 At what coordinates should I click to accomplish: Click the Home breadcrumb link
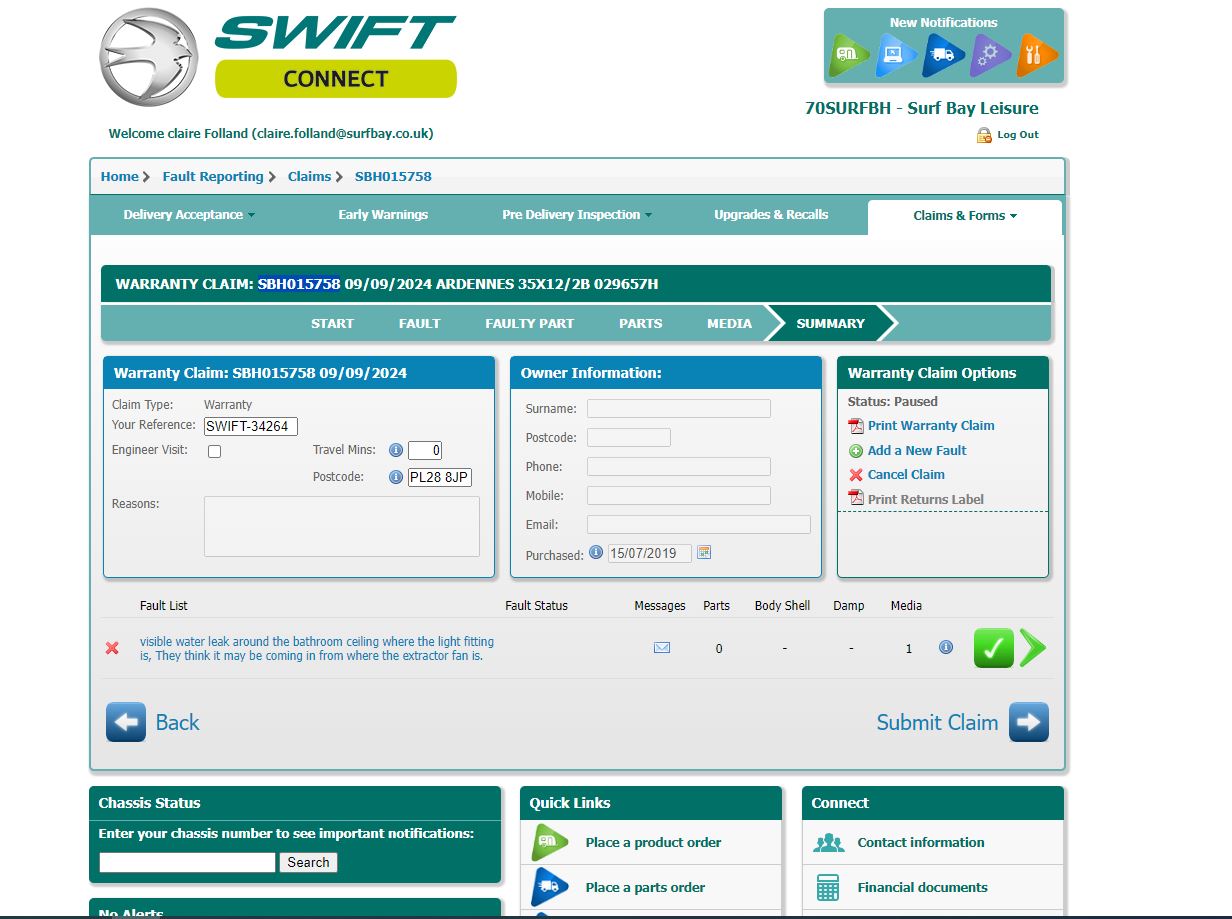click(x=120, y=177)
